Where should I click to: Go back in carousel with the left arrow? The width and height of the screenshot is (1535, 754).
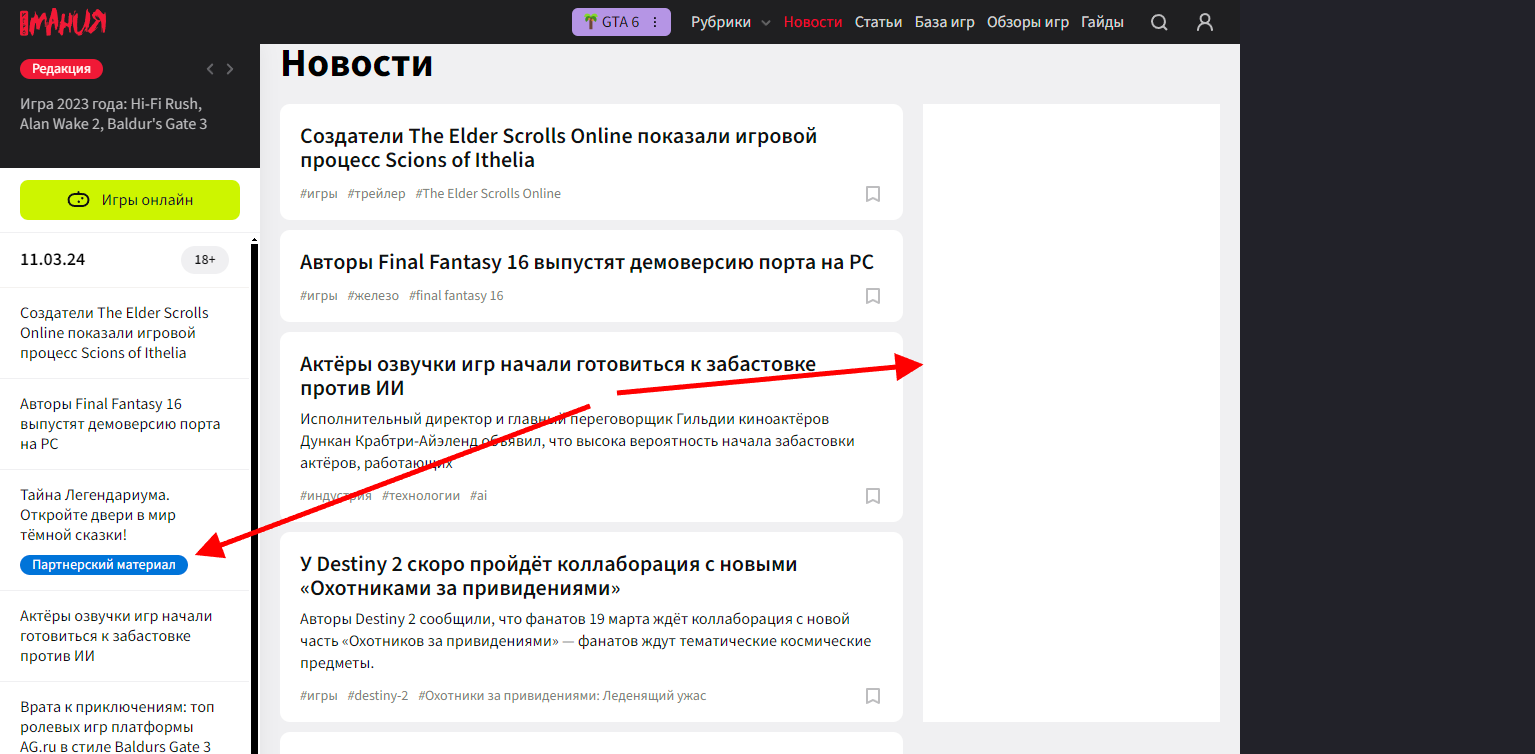(209, 68)
